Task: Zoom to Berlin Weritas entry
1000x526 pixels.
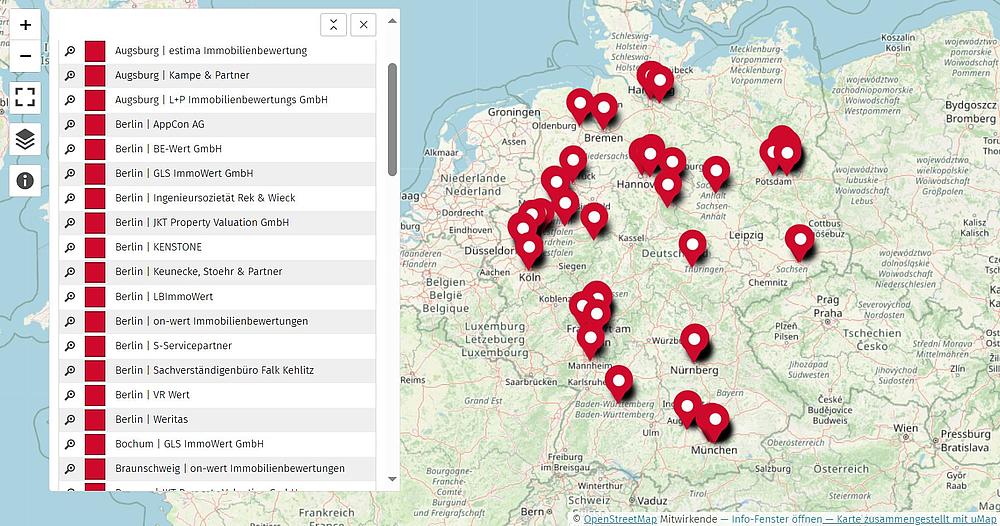Action: pos(70,419)
